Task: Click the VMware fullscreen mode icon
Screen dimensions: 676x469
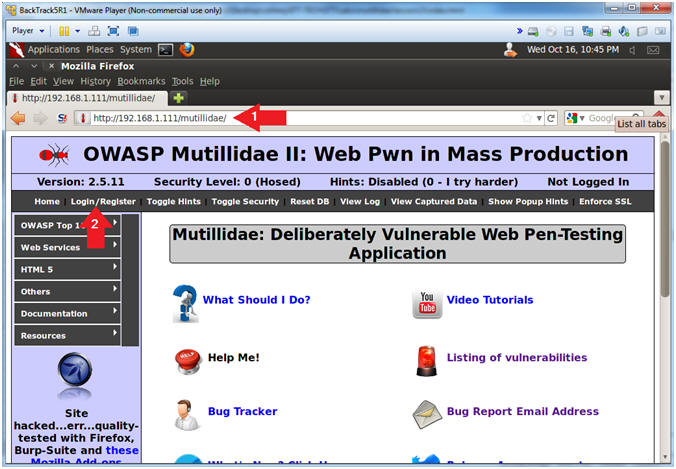Action: coord(113,31)
